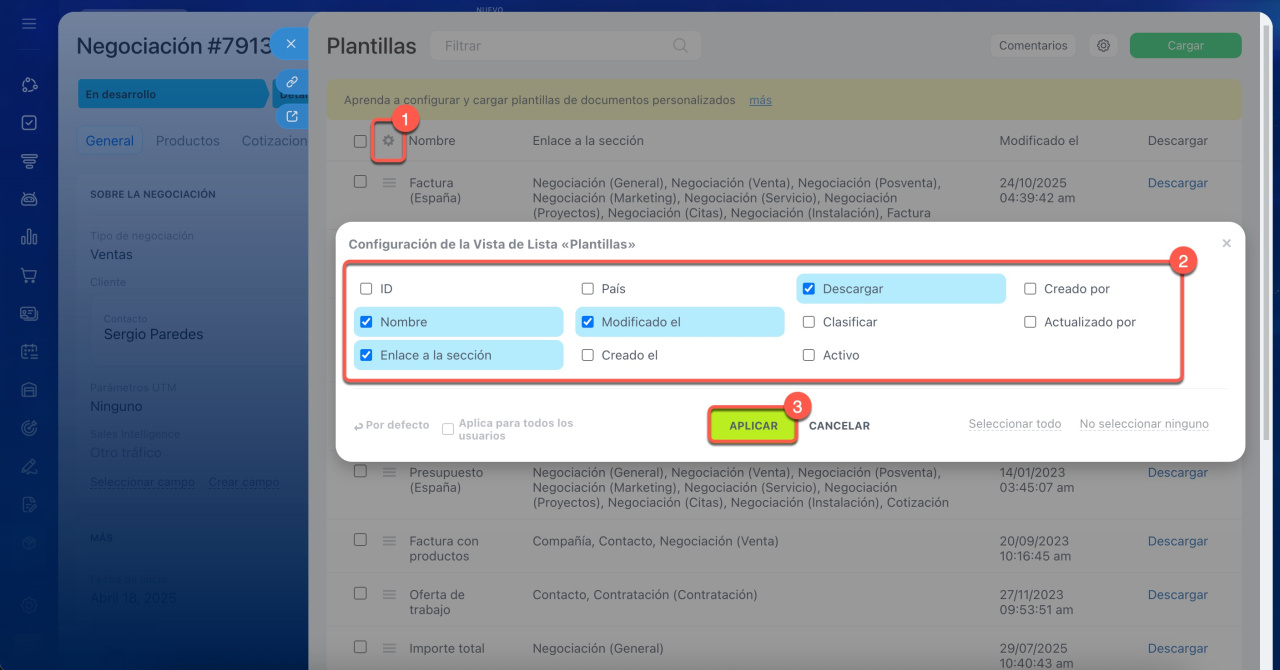Image resolution: width=1280 pixels, height=670 pixels.
Task: Click the copy link icon on slider tab
Action: tap(292, 82)
